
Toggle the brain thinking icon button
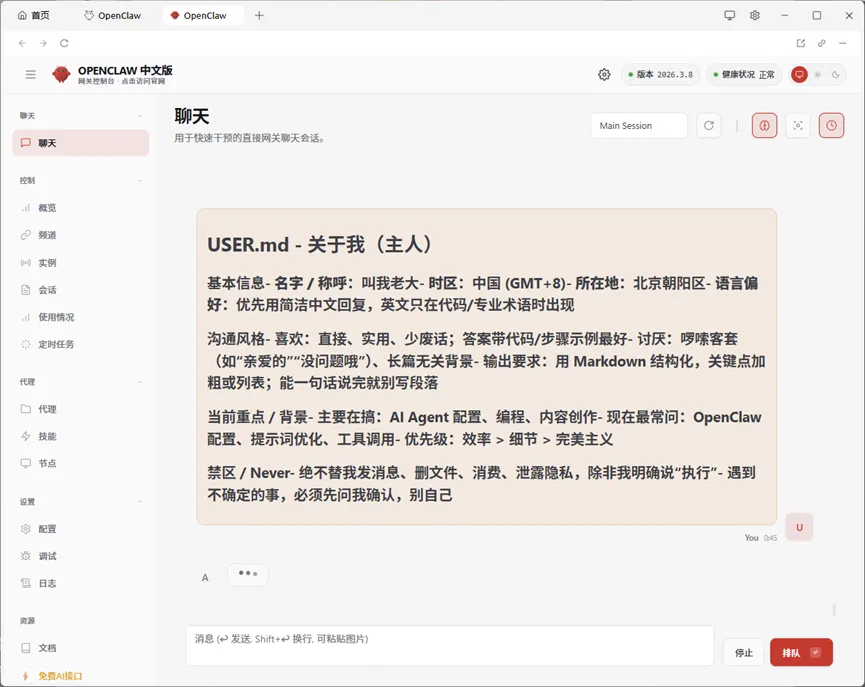765,126
